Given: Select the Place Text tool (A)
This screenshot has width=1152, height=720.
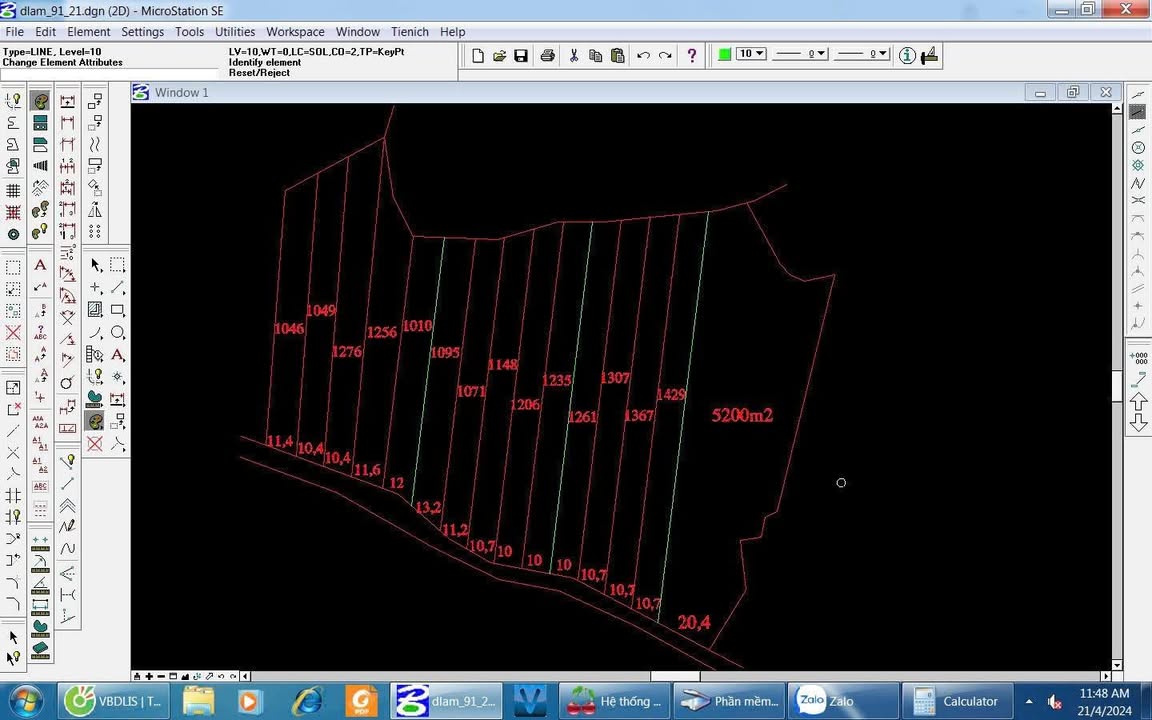Looking at the screenshot, I should [x=40, y=265].
